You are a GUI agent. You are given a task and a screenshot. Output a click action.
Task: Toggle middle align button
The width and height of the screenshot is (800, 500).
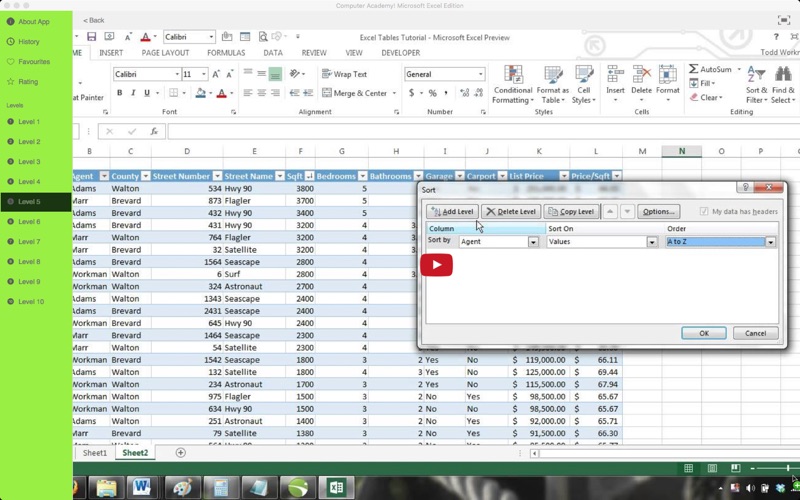(262, 74)
